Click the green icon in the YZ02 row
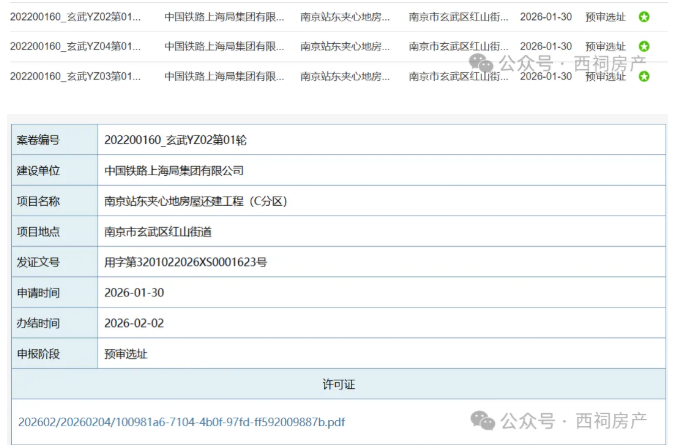683x445 pixels. (x=644, y=17)
